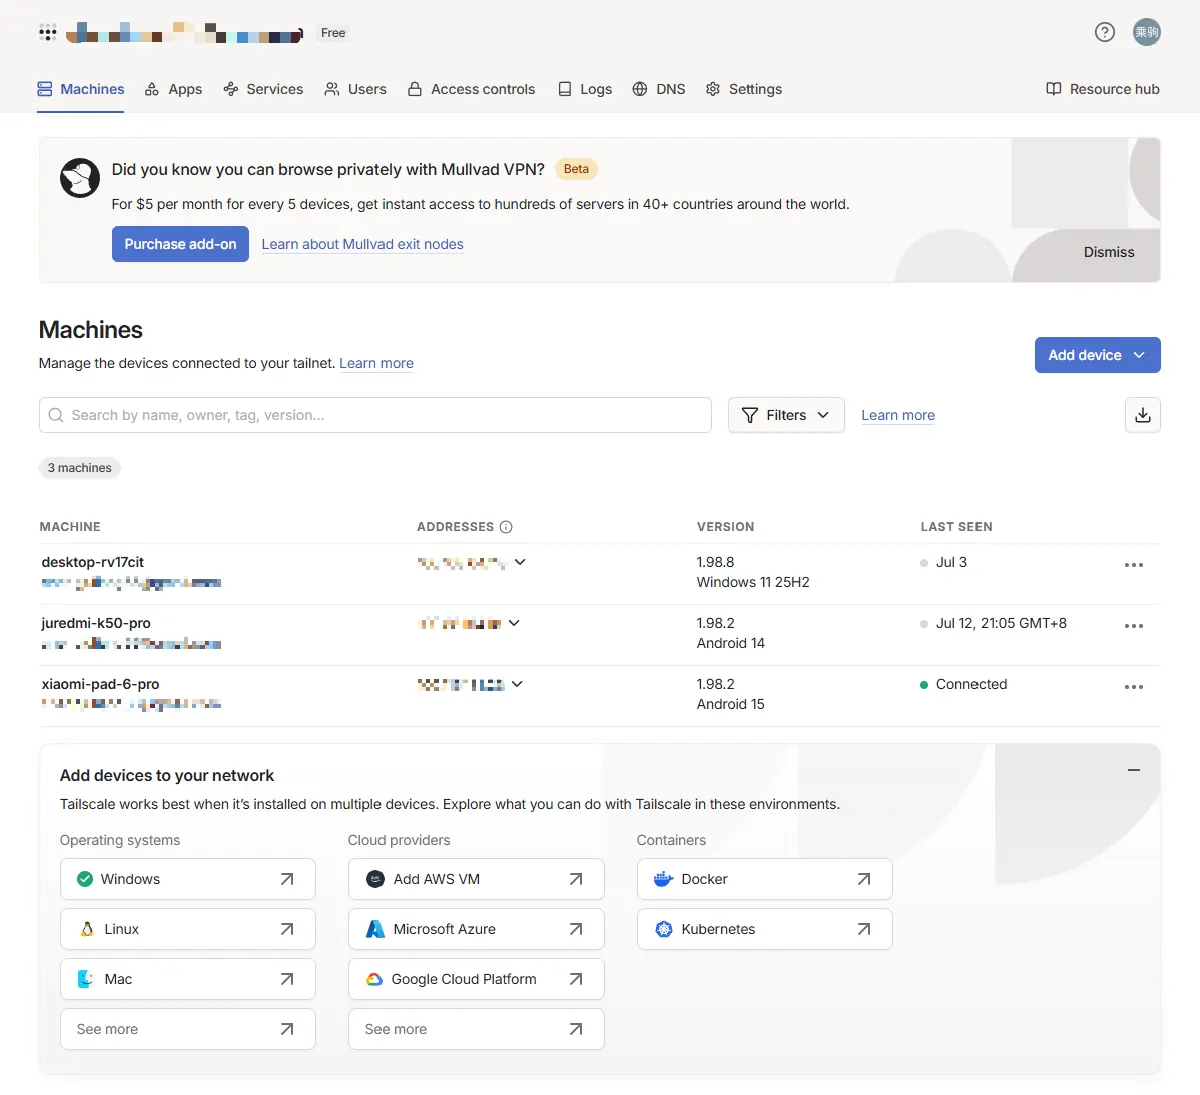Open the xiaomi-pad-6-pro machine
This screenshot has height=1095, width=1200.
100,684
